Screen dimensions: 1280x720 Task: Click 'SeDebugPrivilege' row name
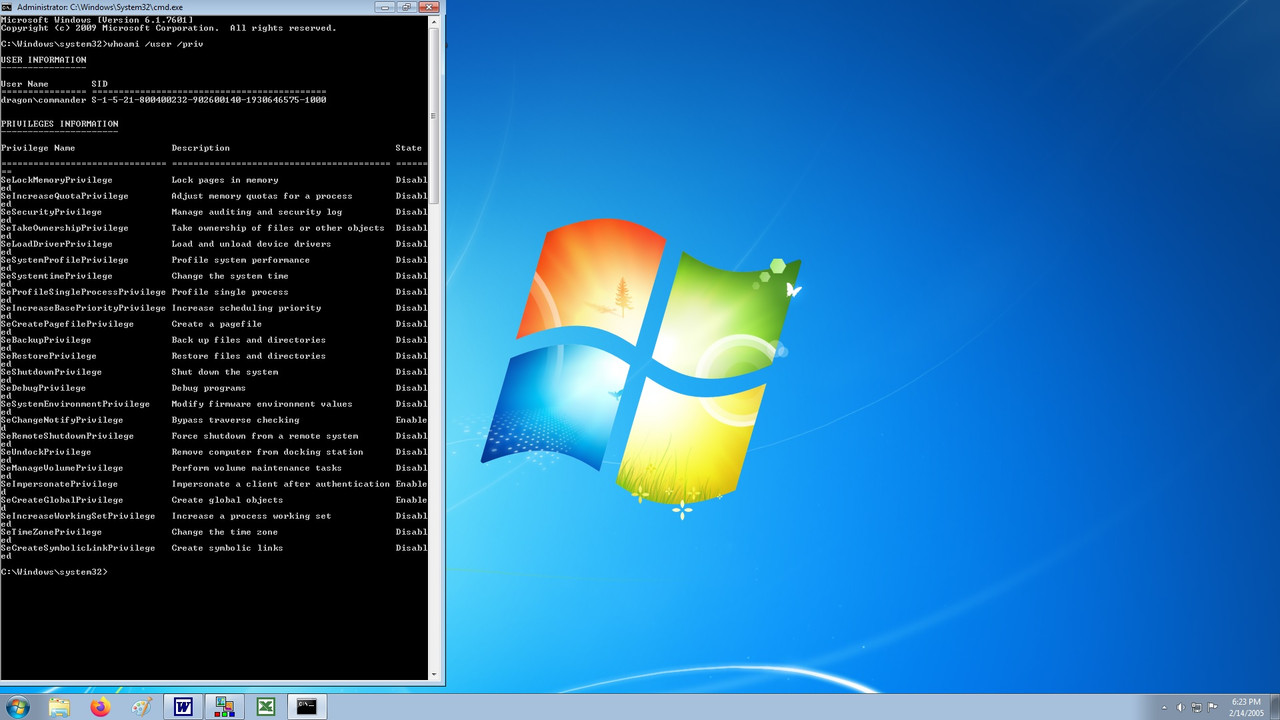point(43,388)
